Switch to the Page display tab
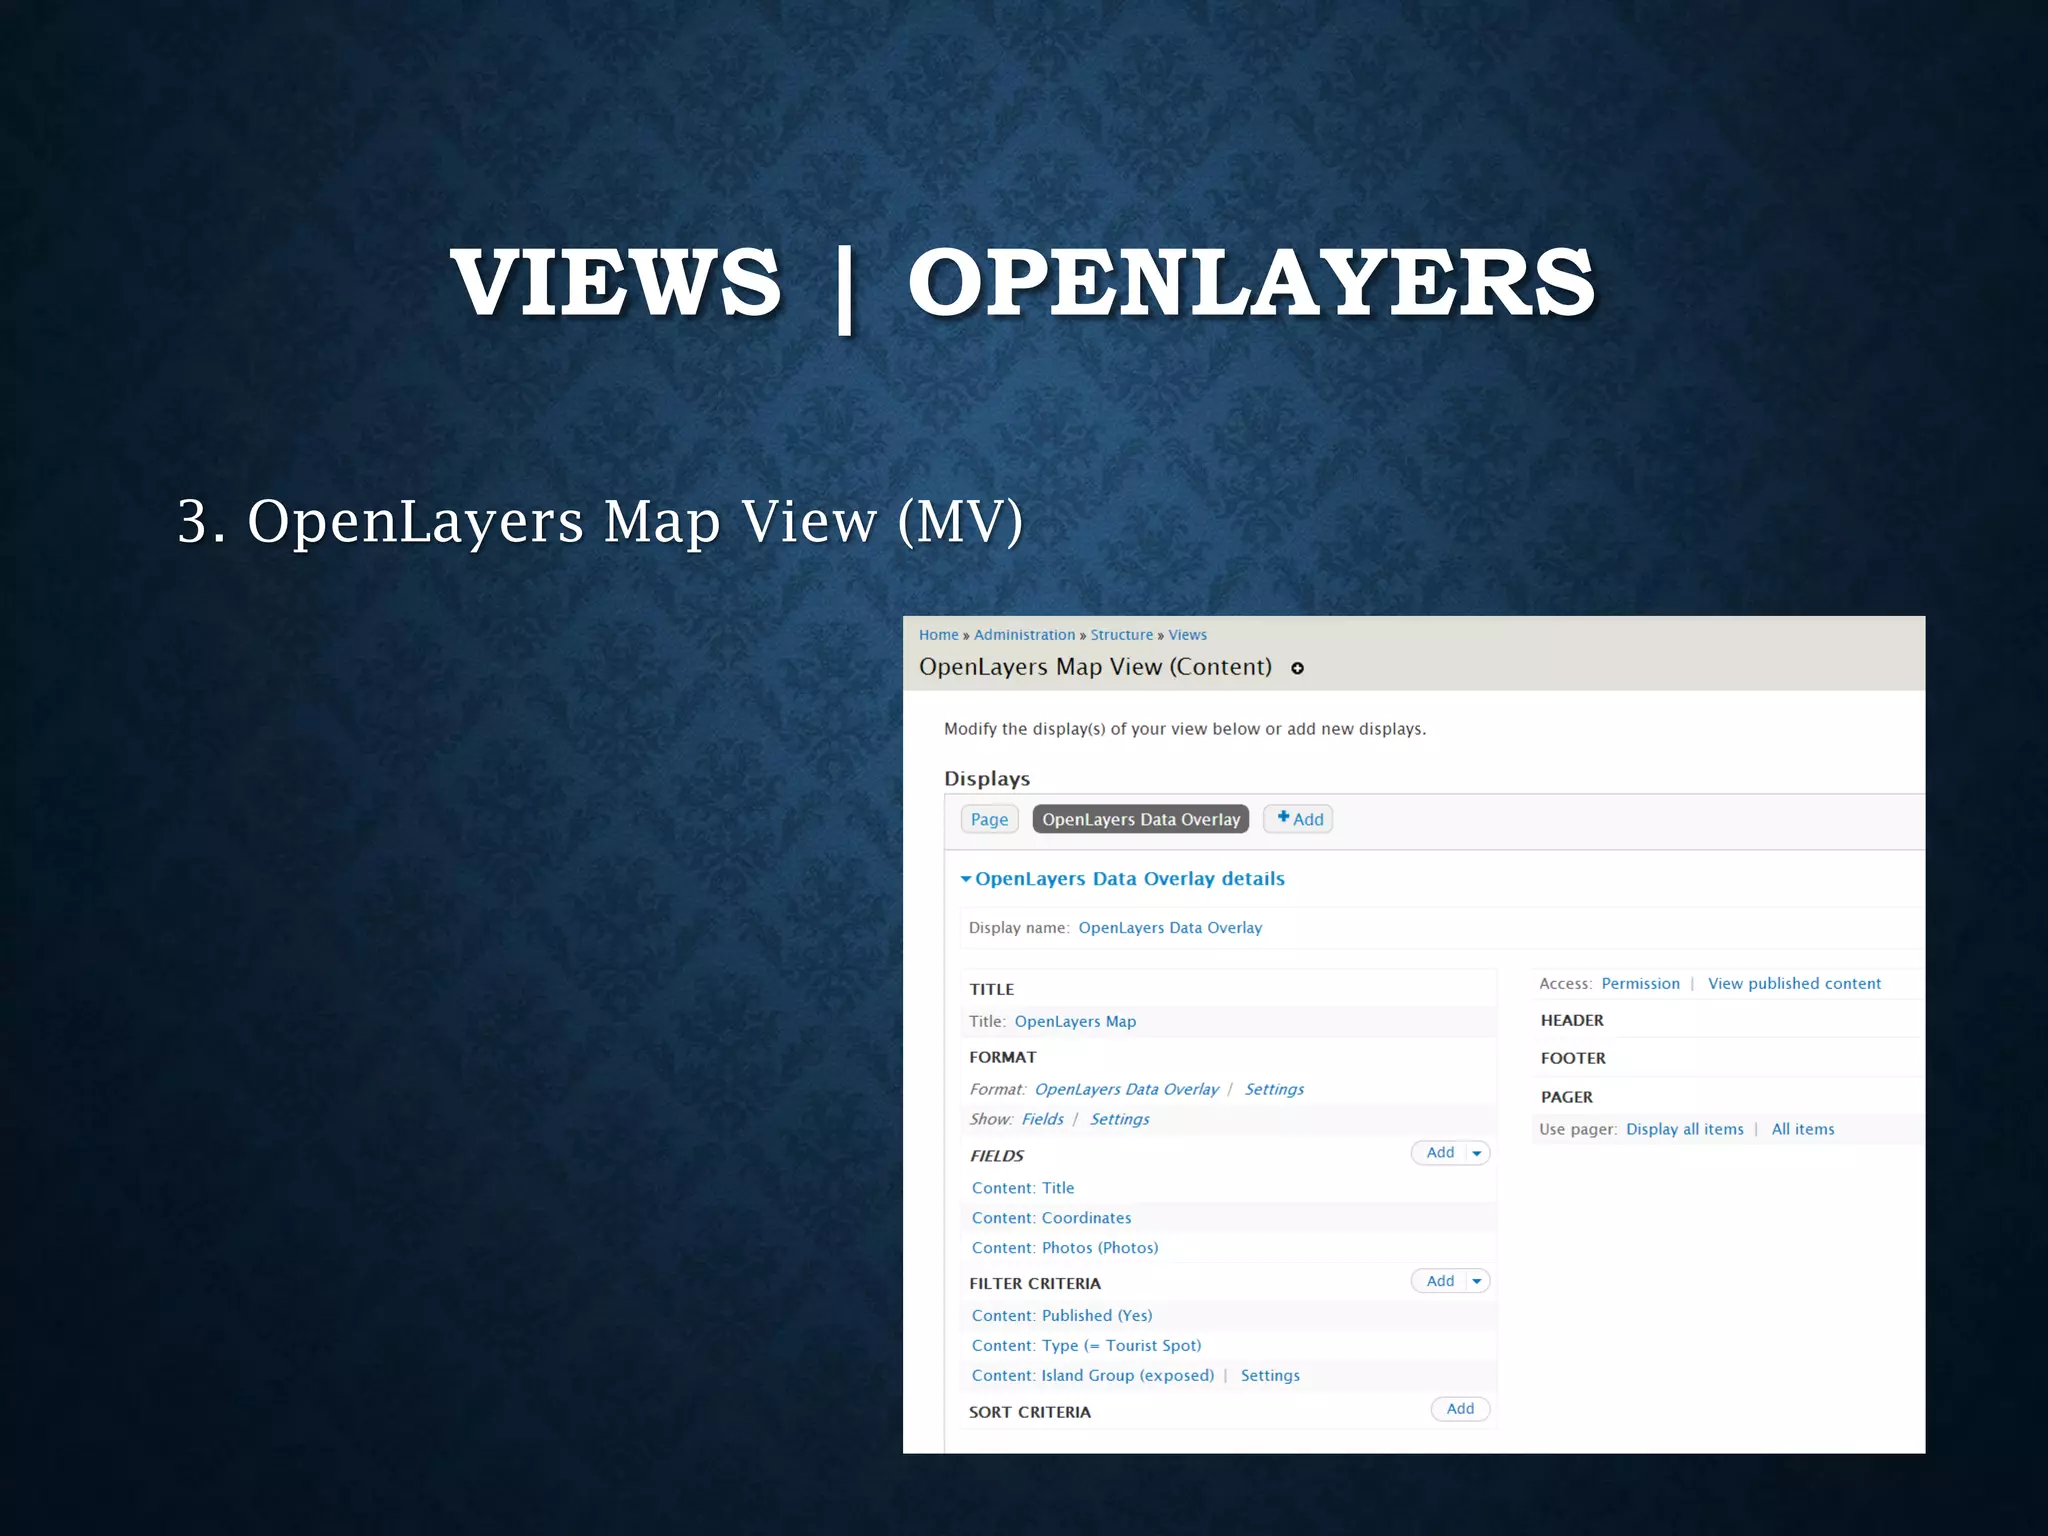Image resolution: width=2048 pixels, height=1536 pixels. pos(989,819)
